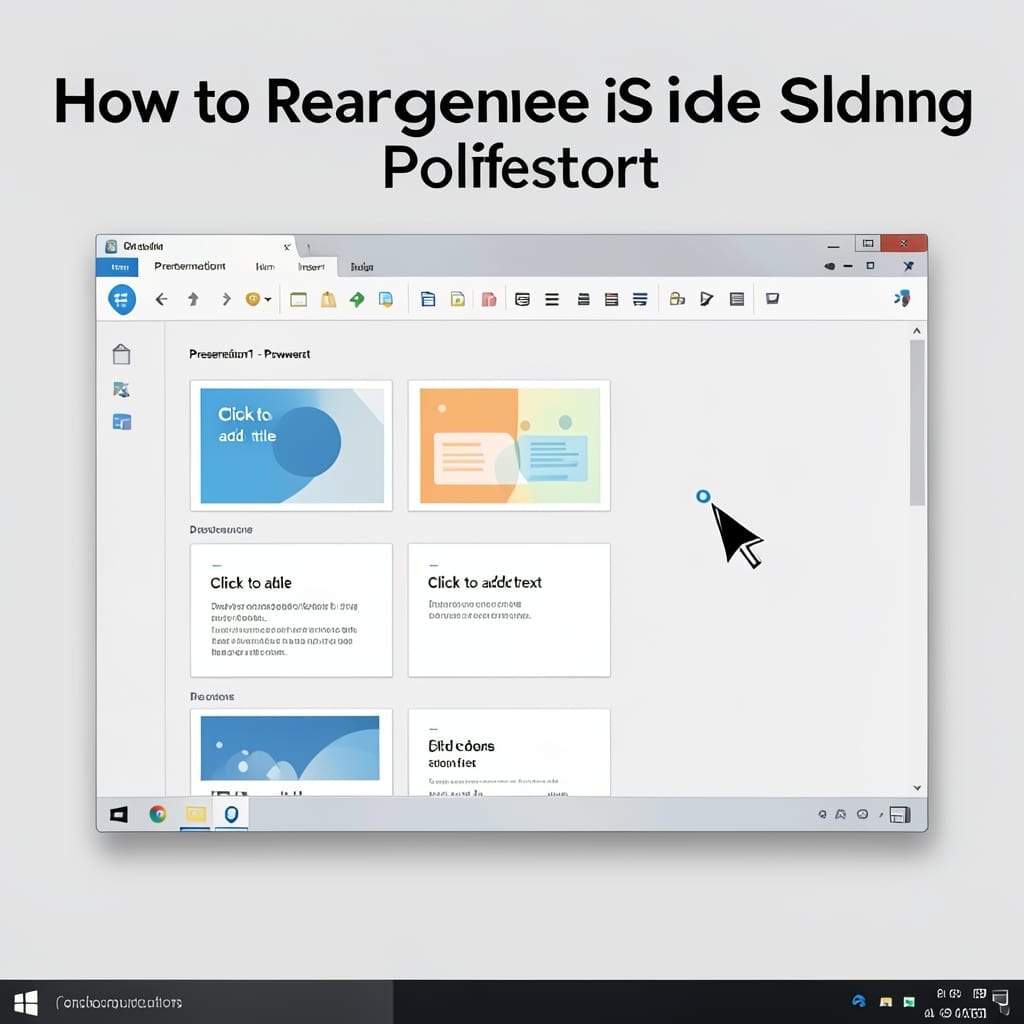Screen dimensions: 1024x1024
Task: Click the yellow tray icon on dark taskbar
Action: tap(886, 1002)
